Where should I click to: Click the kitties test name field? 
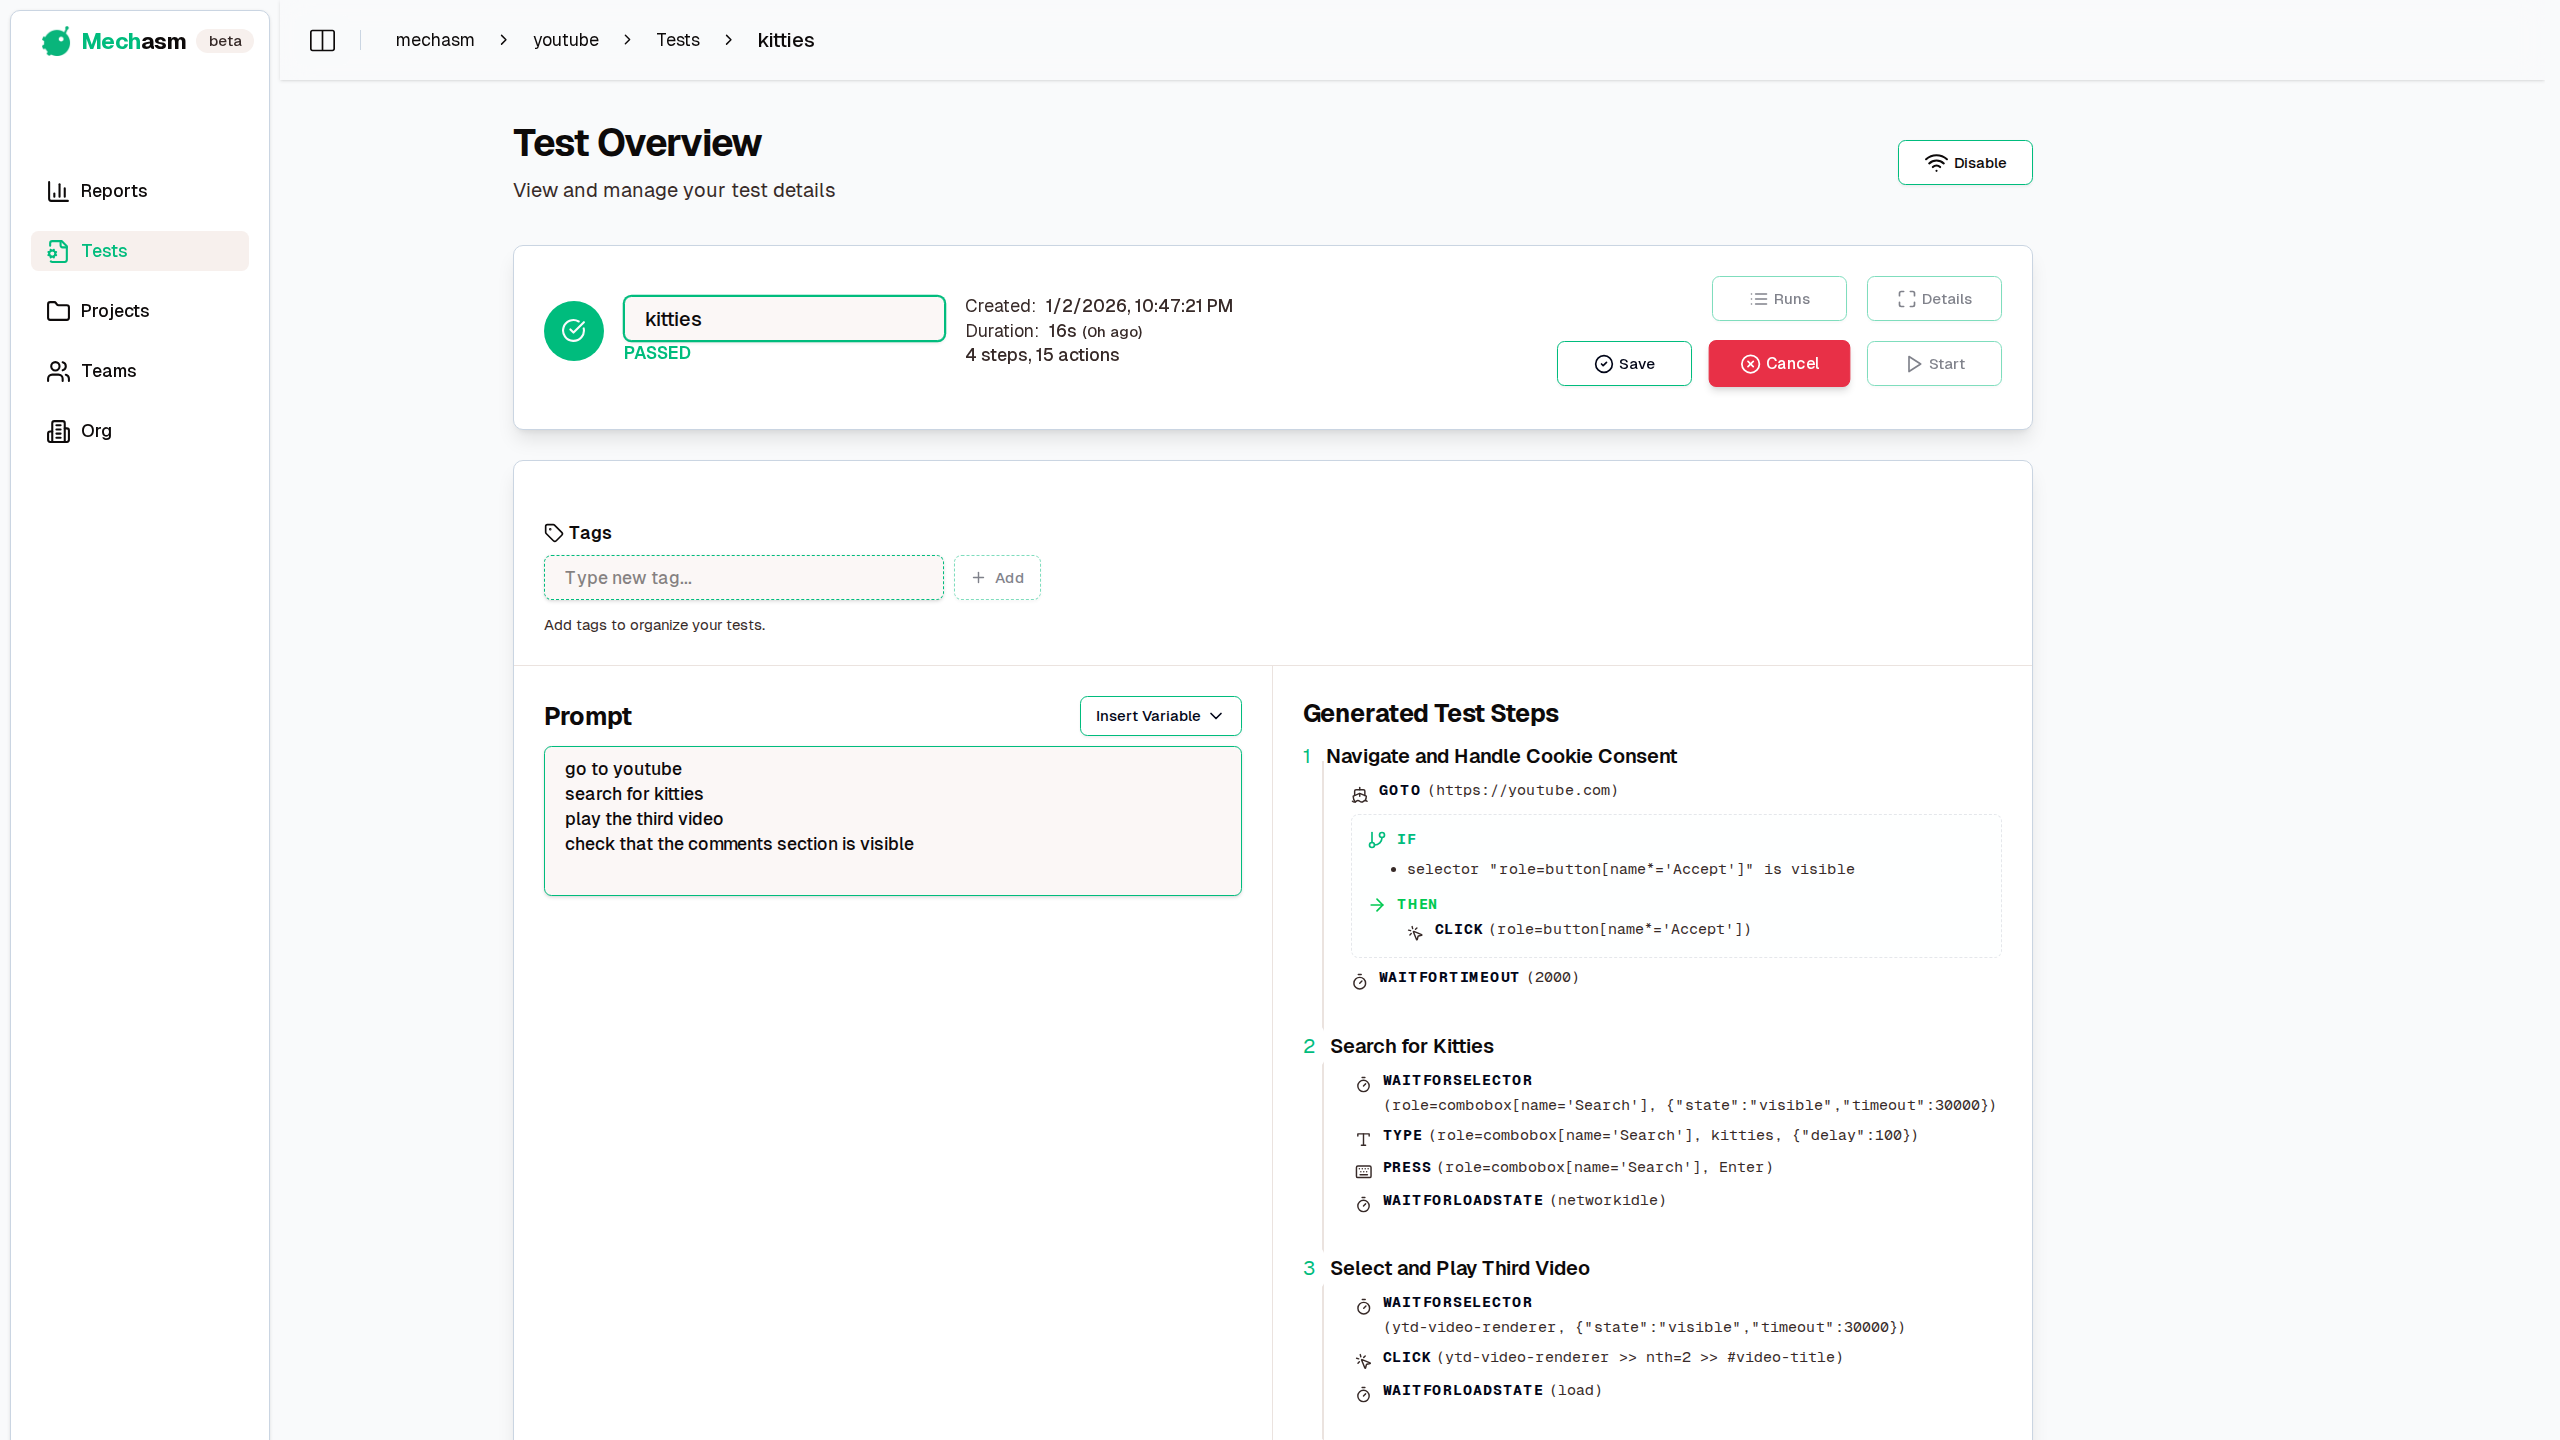[x=783, y=319]
